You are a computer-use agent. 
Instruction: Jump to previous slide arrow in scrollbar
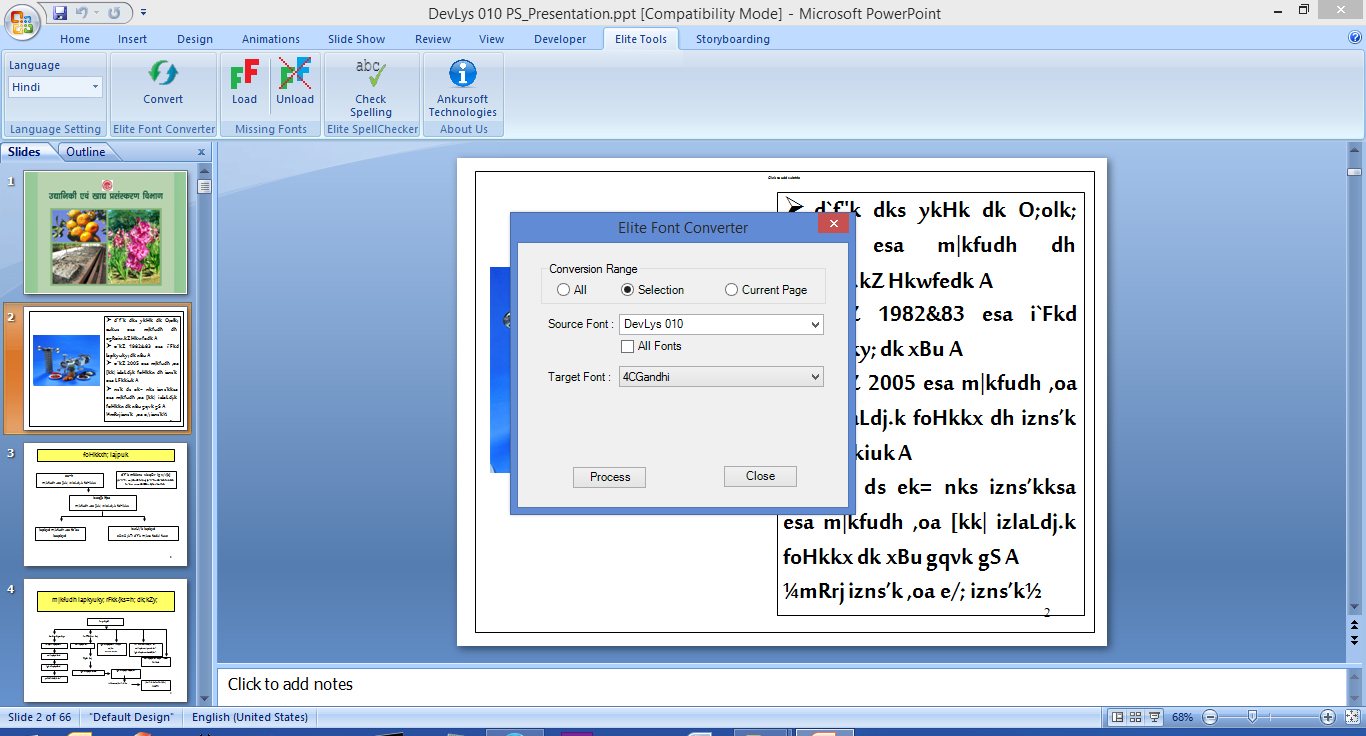[1354, 624]
